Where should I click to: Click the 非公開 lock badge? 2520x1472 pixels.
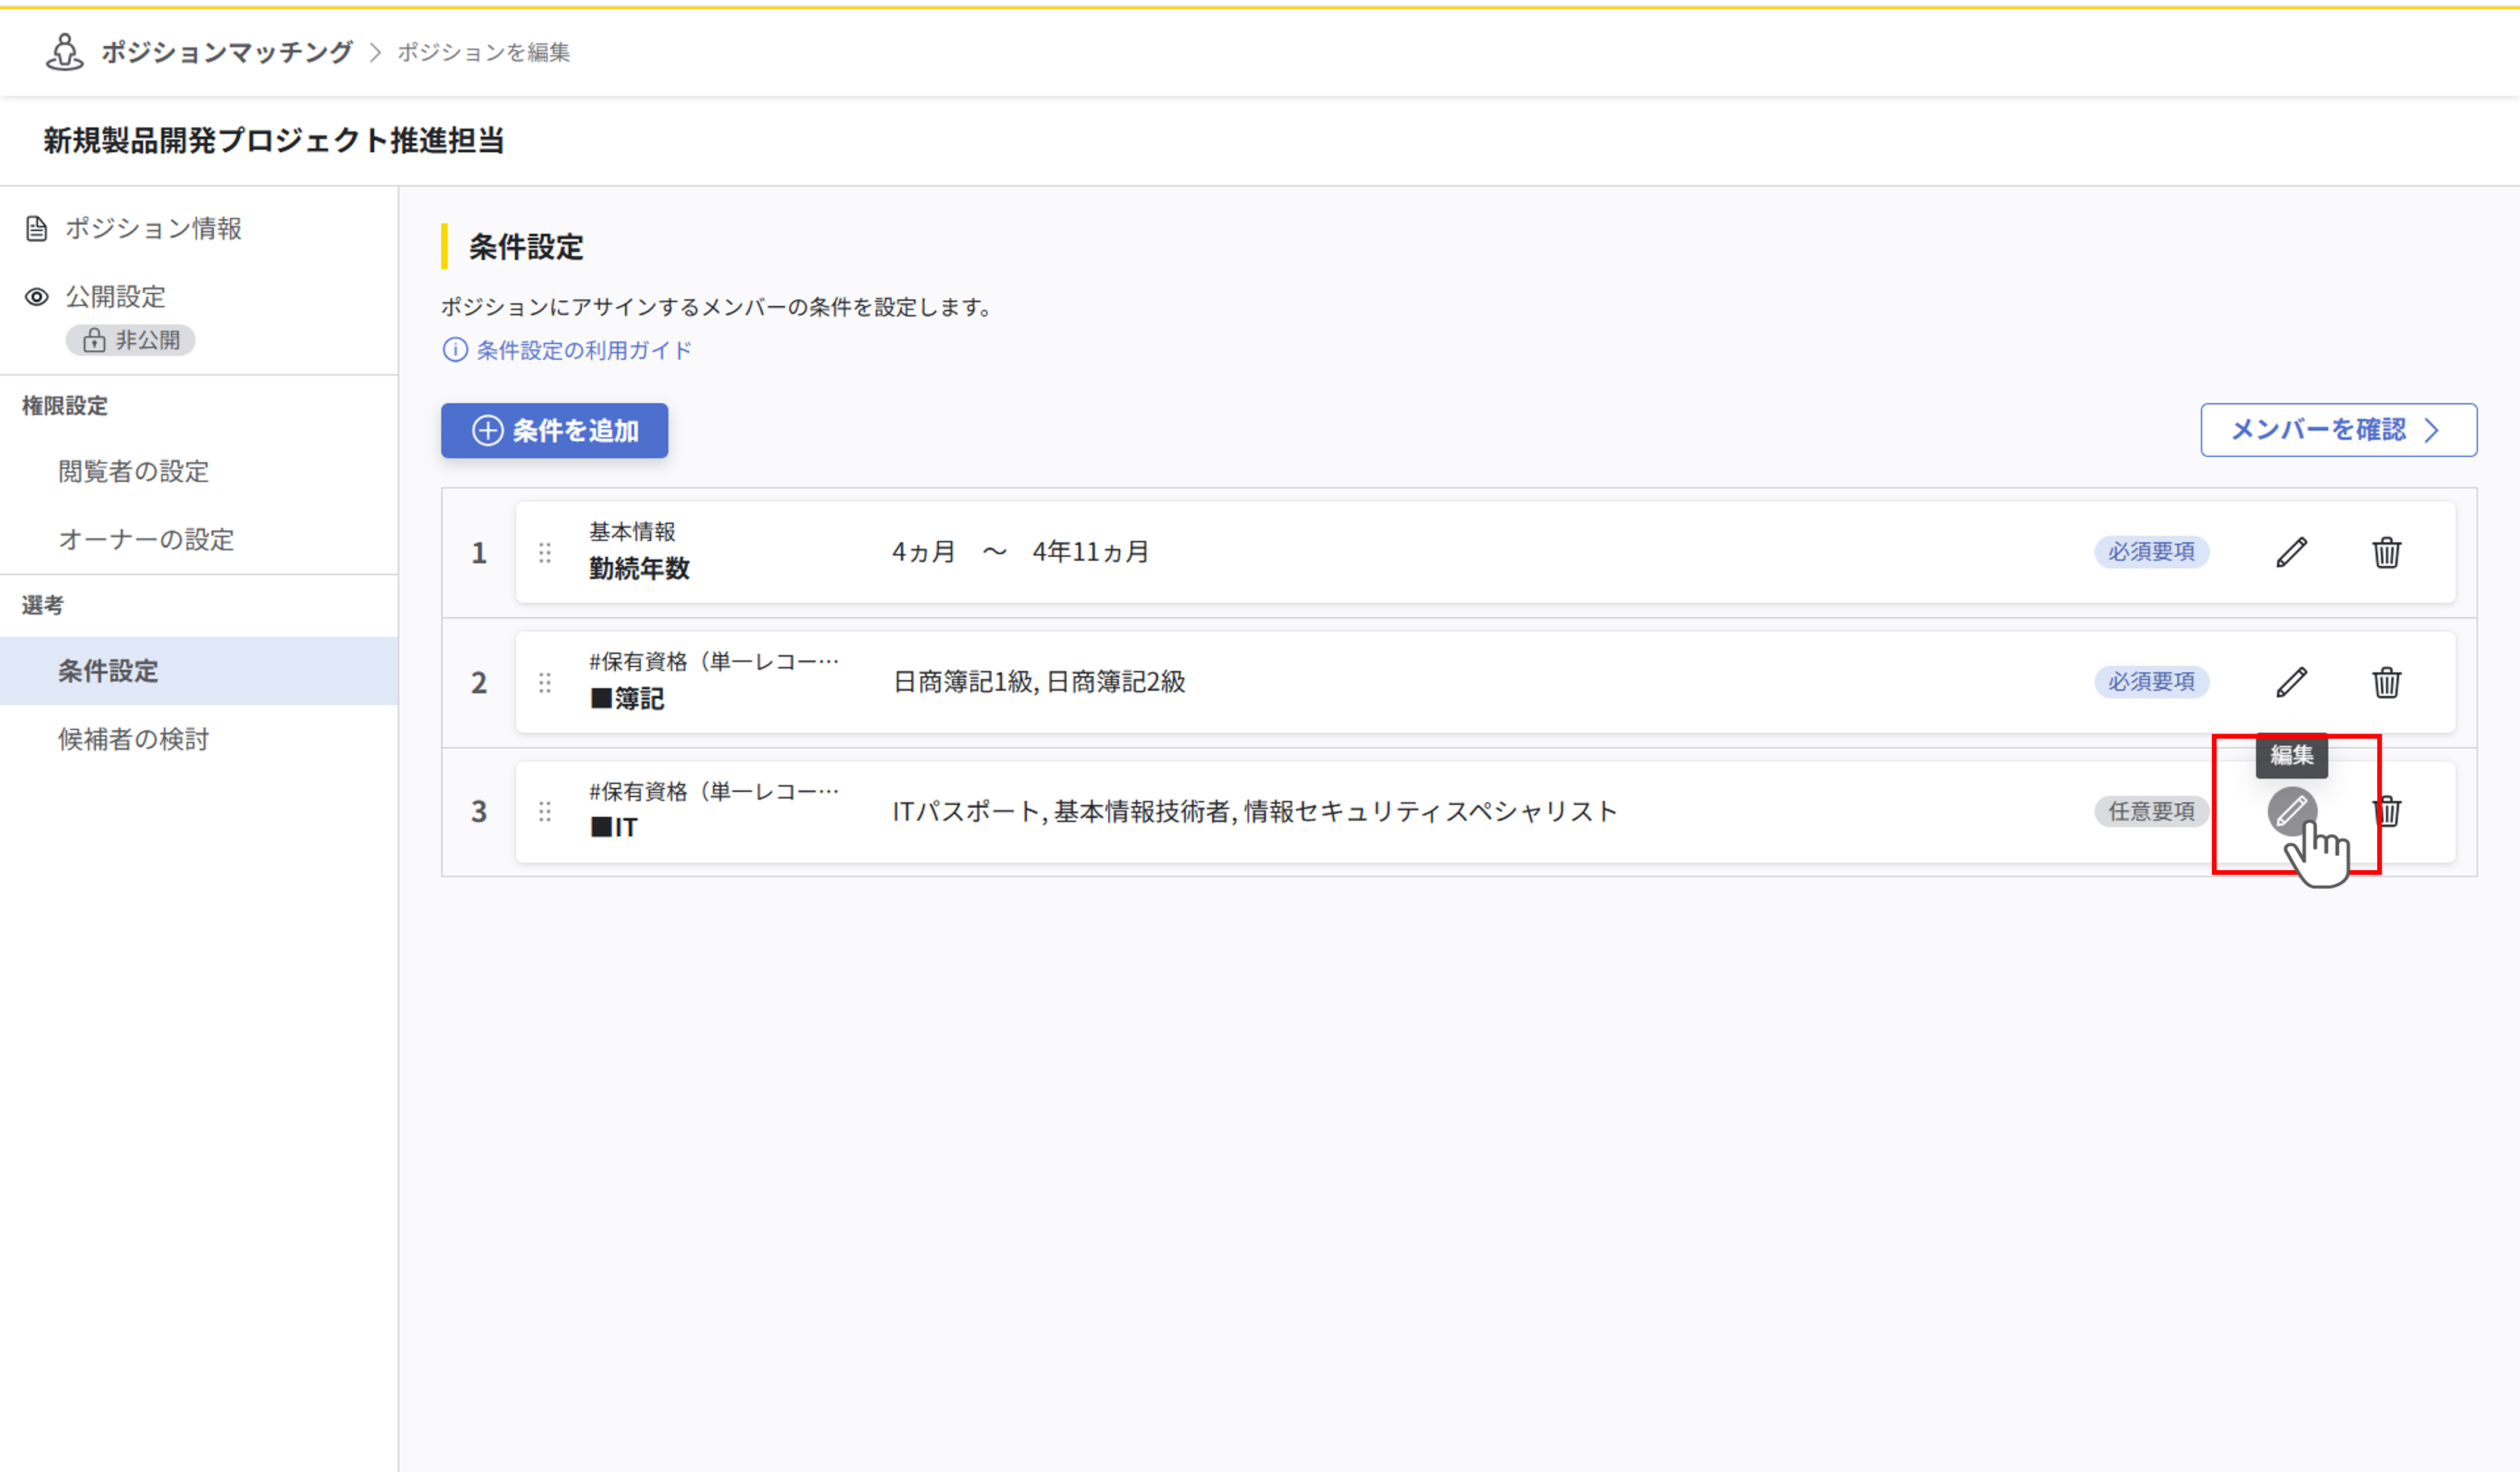(131, 340)
